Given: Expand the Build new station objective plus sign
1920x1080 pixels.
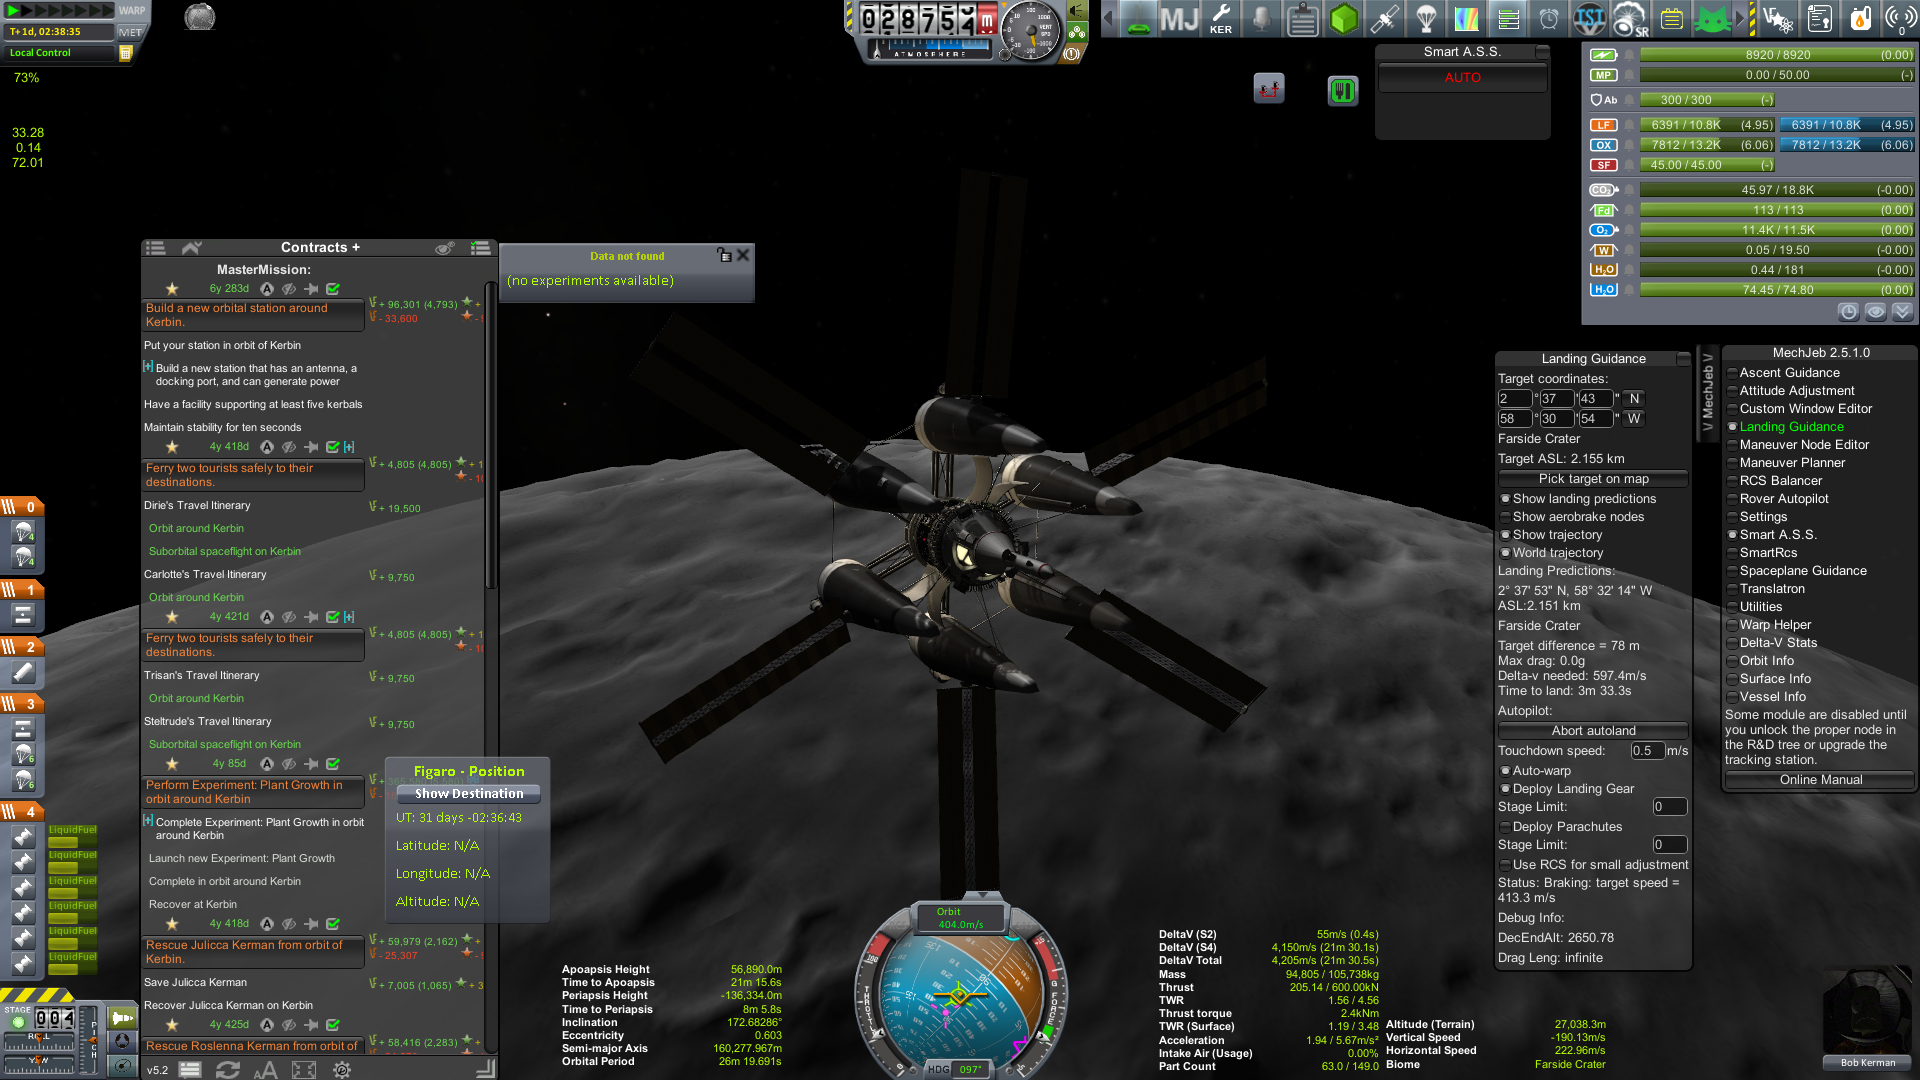Looking at the screenshot, I should pyautogui.click(x=148, y=367).
